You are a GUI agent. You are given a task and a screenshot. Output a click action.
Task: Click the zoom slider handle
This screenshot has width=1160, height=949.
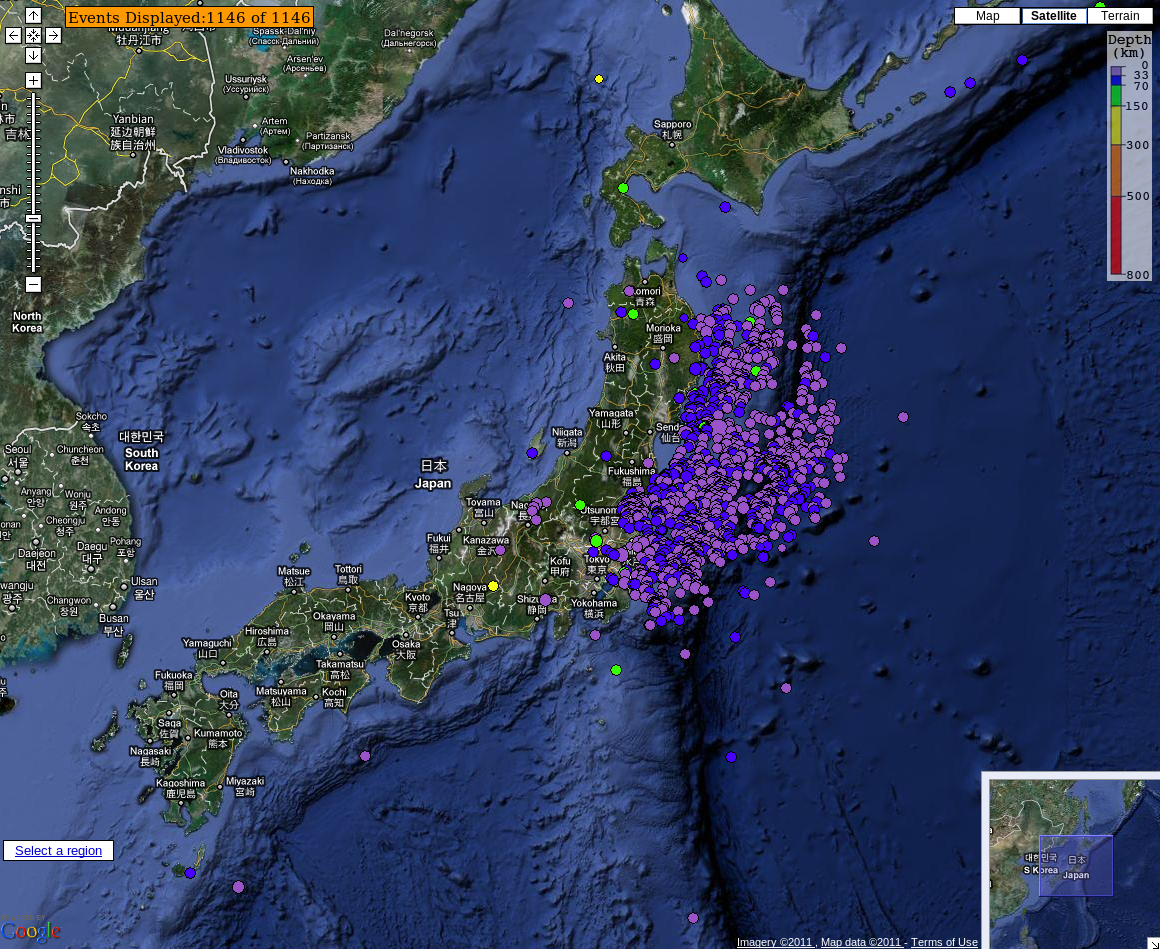(x=33, y=218)
